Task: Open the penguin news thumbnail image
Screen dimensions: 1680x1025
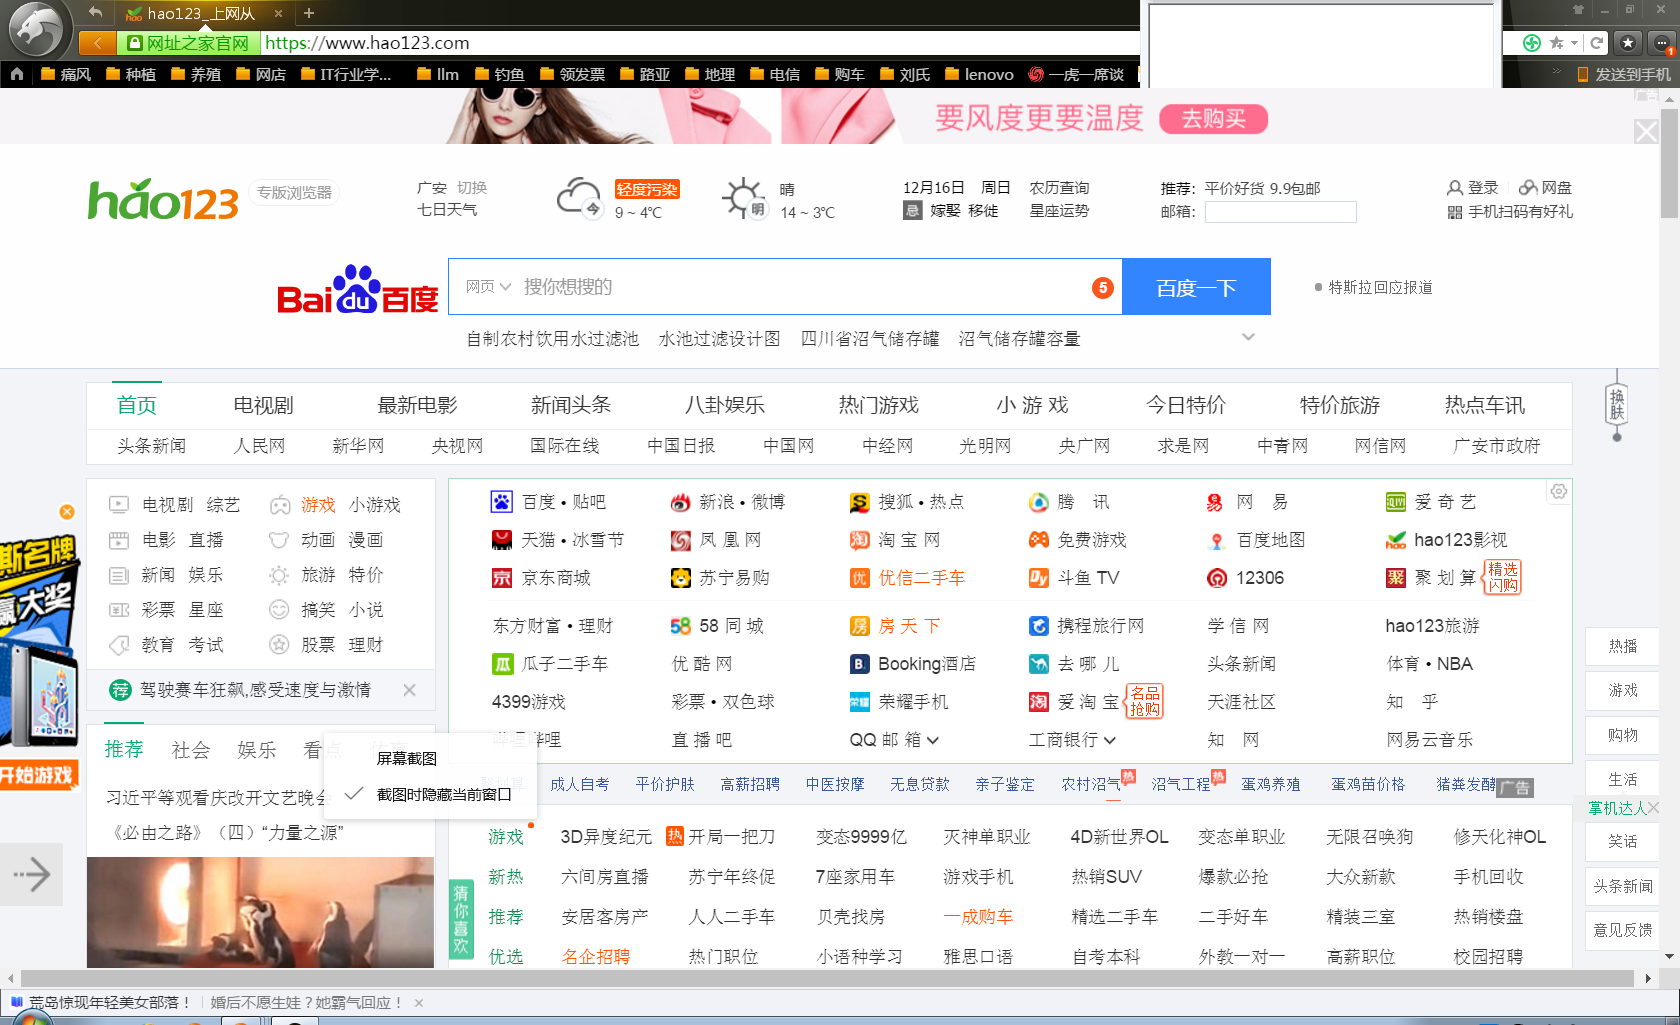Action: [260, 912]
